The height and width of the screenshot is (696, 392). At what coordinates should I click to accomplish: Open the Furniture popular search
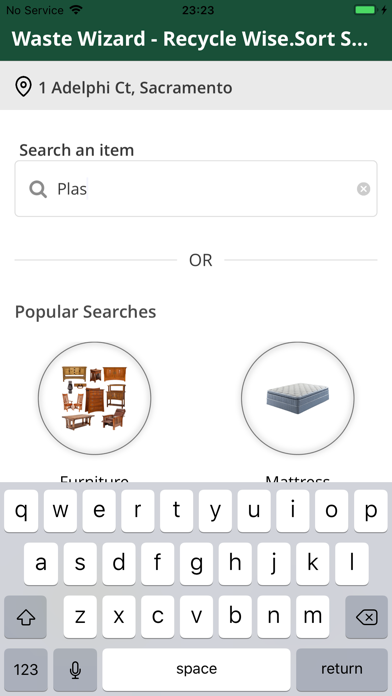tap(95, 398)
